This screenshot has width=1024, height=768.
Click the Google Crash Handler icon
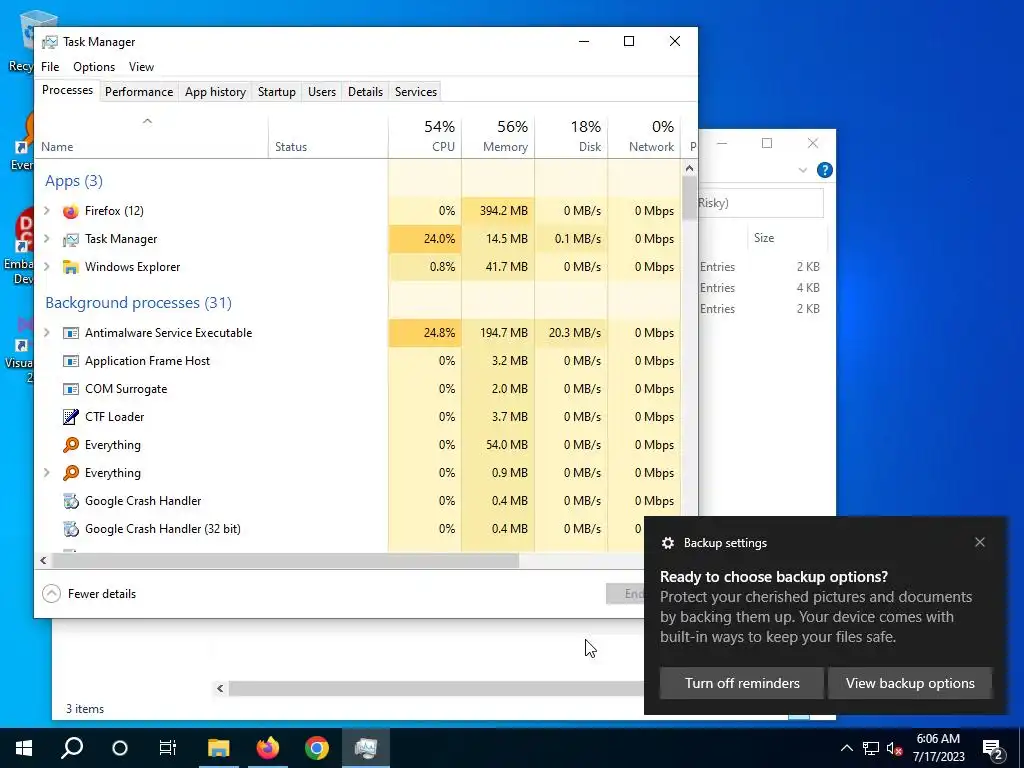(x=71, y=501)
